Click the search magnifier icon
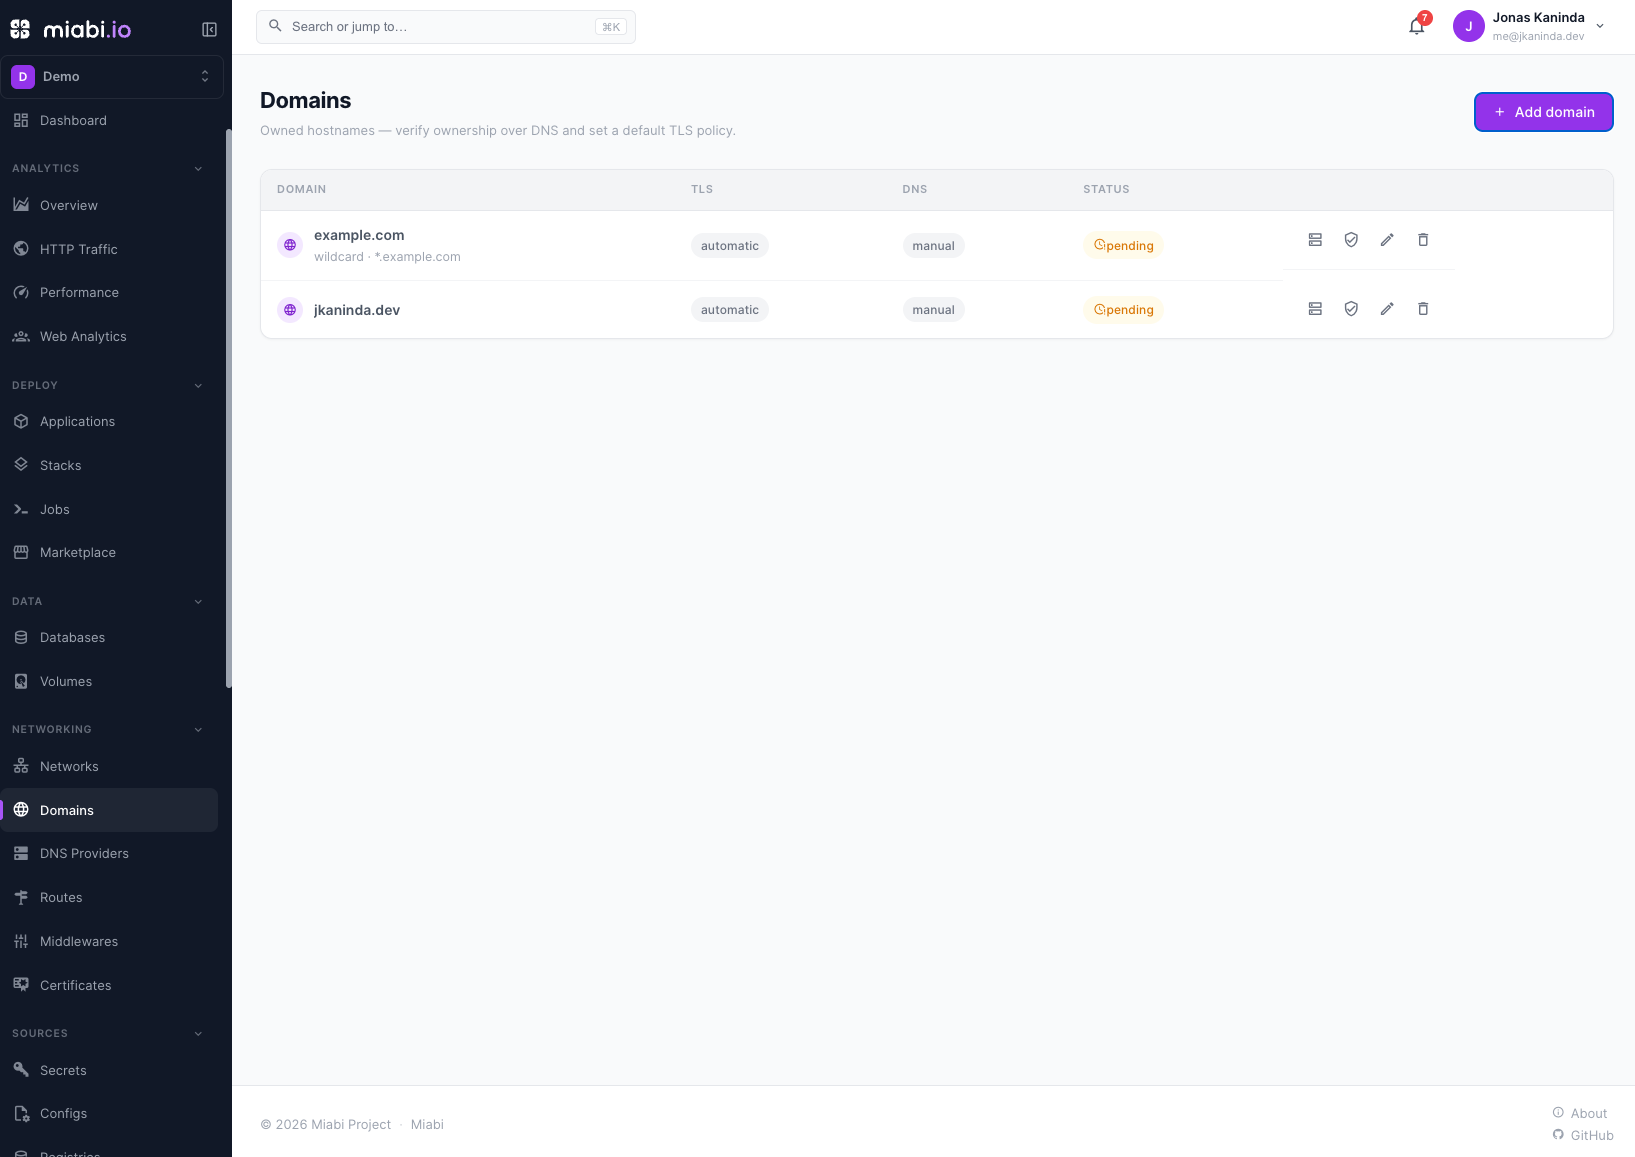This screenshot has width=1635, height=1157. pyautogui.click(x=275, y=26)
